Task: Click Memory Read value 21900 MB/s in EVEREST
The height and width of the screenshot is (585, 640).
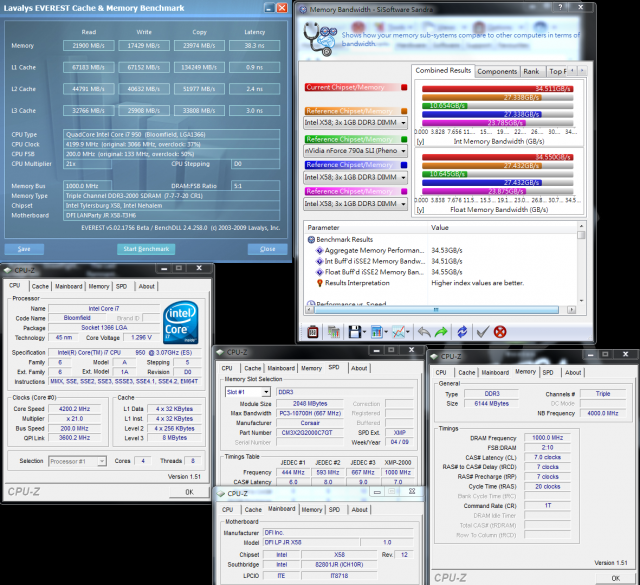Action: coord(89,46)
